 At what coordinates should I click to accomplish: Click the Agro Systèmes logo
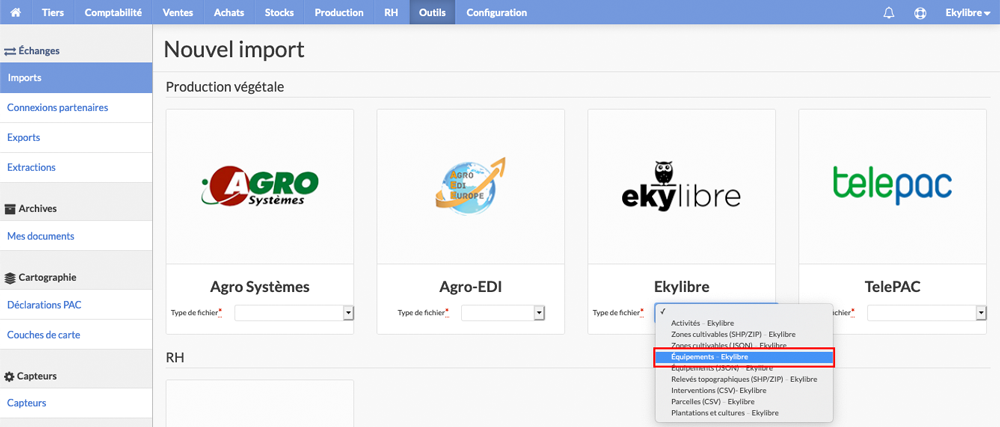pos(259,187)
